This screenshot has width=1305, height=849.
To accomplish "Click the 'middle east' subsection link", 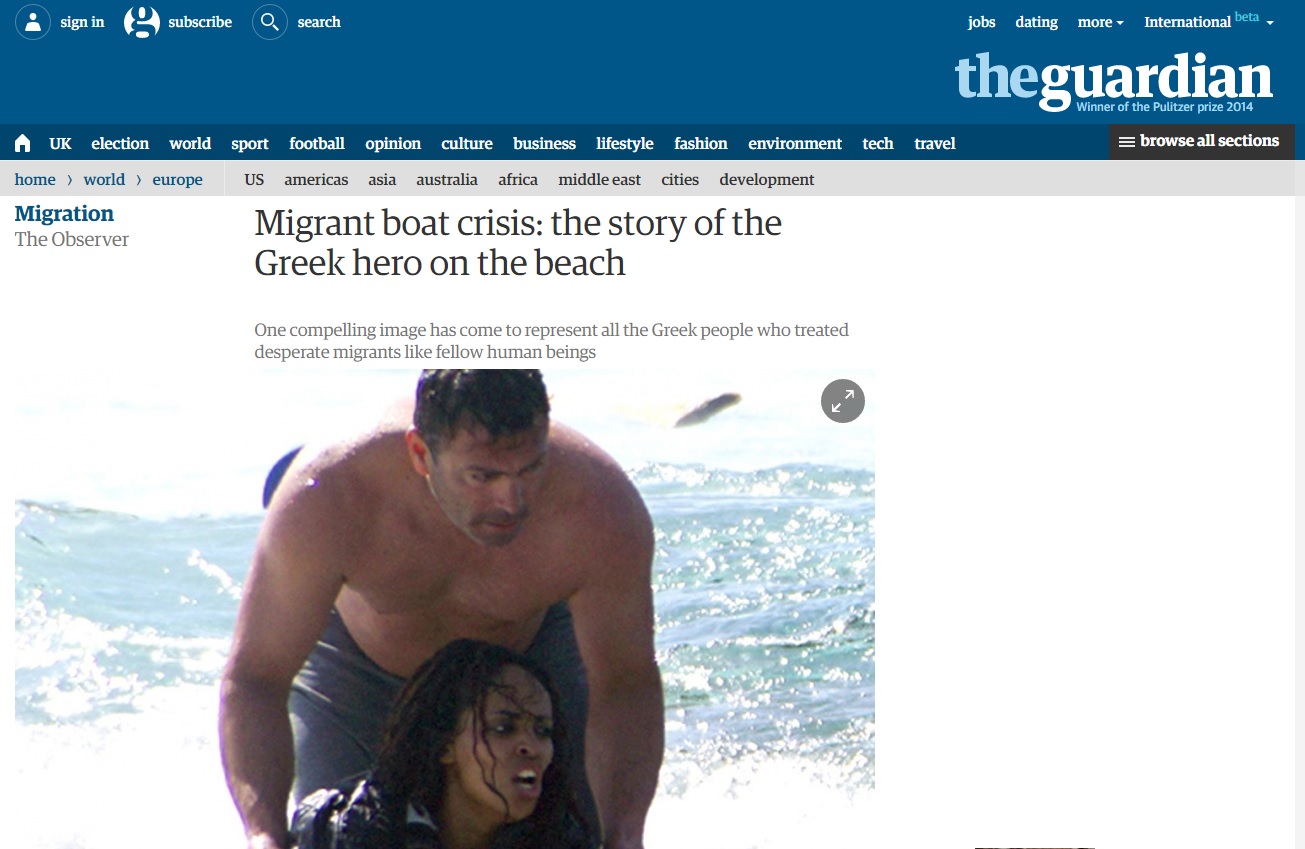I will (600, 180).
